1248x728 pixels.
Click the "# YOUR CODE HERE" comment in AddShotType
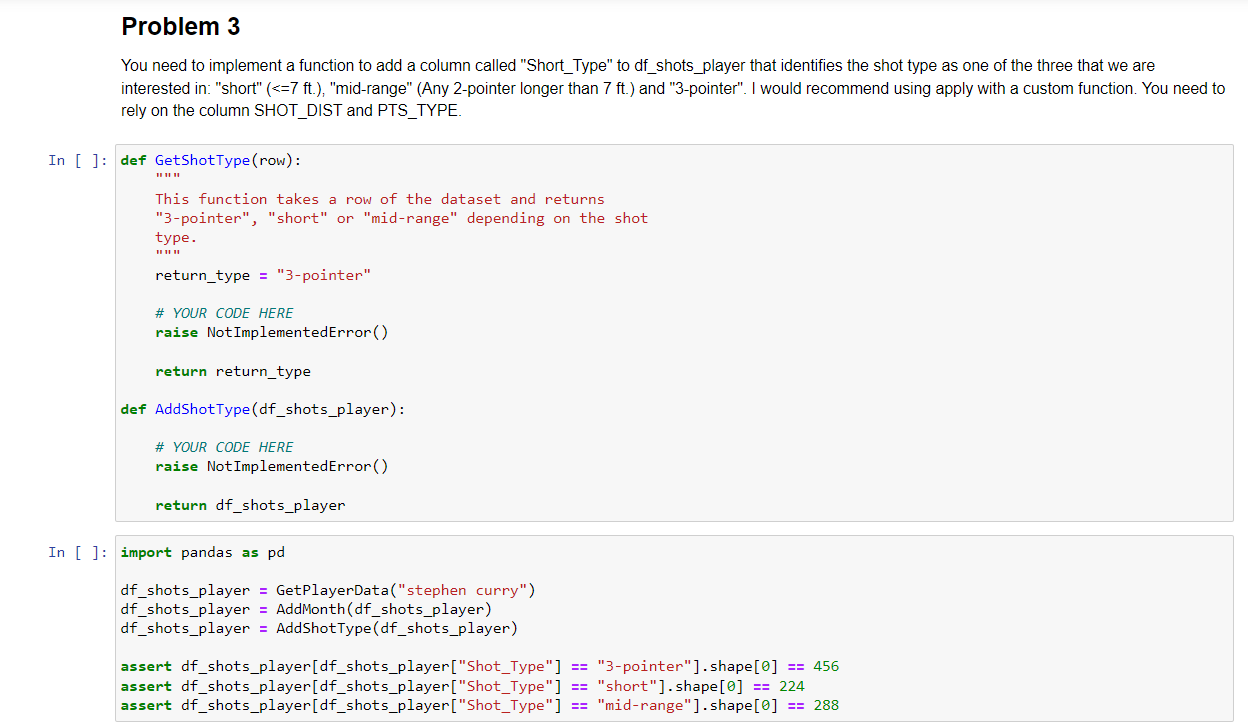(x=225, y=447)
